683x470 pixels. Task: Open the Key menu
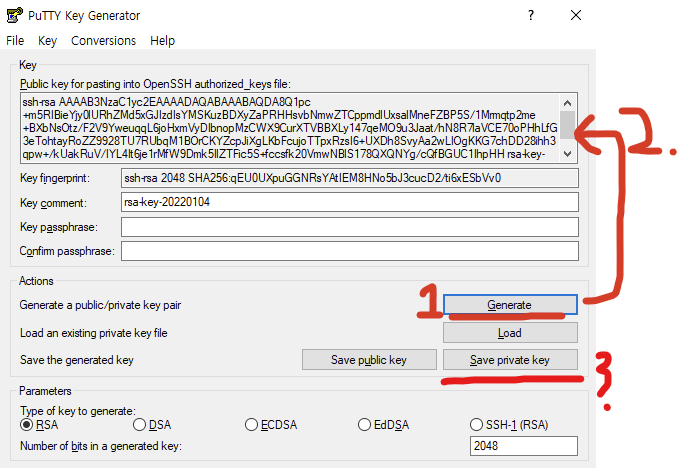47,41
